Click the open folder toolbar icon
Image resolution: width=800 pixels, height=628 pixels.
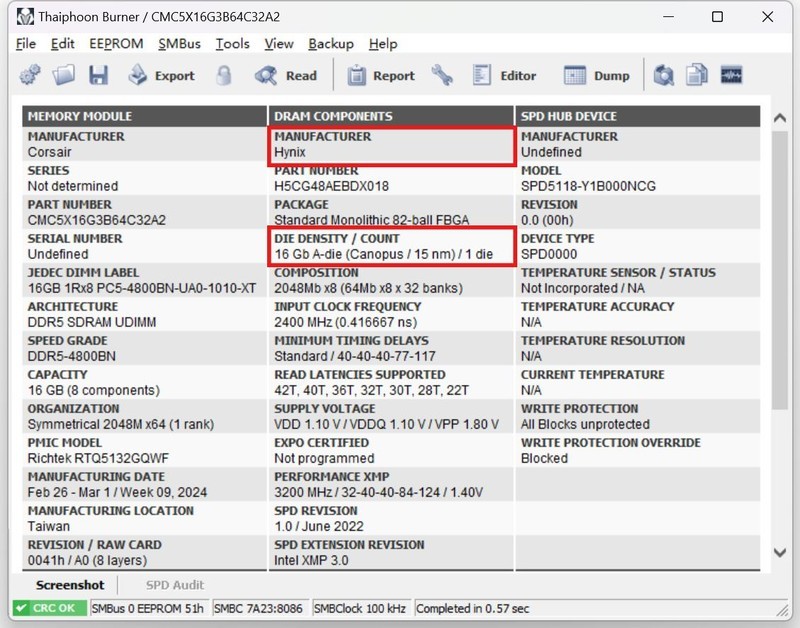(x=64, y=75)
